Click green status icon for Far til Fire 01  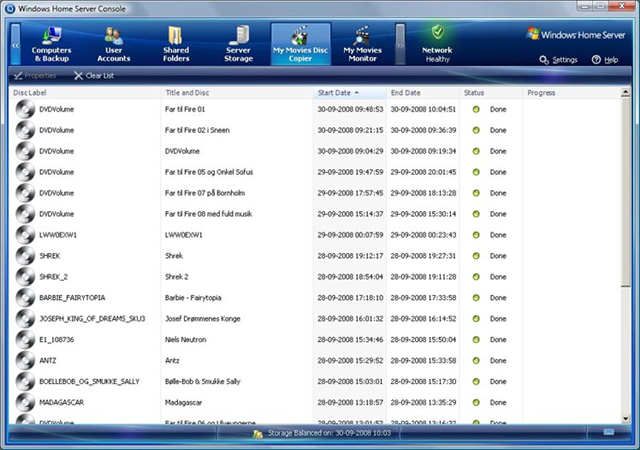pyautogui.click(x=476, y=109)
